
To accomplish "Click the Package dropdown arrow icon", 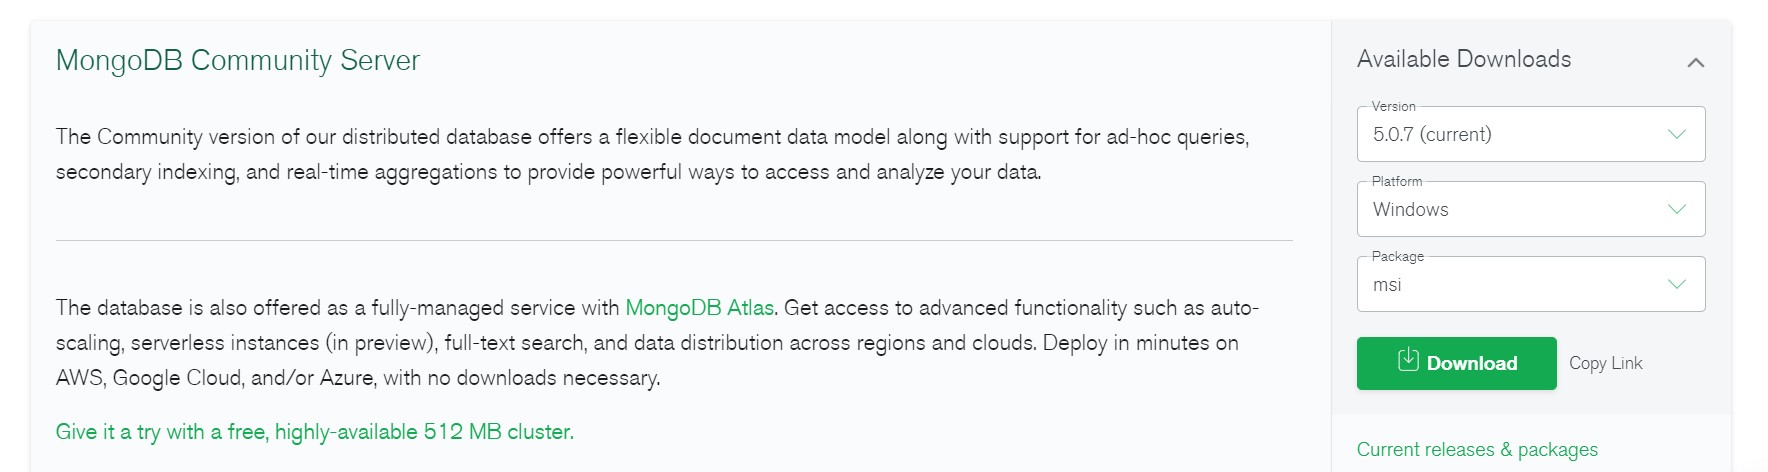I will (x=1677, y=284).
